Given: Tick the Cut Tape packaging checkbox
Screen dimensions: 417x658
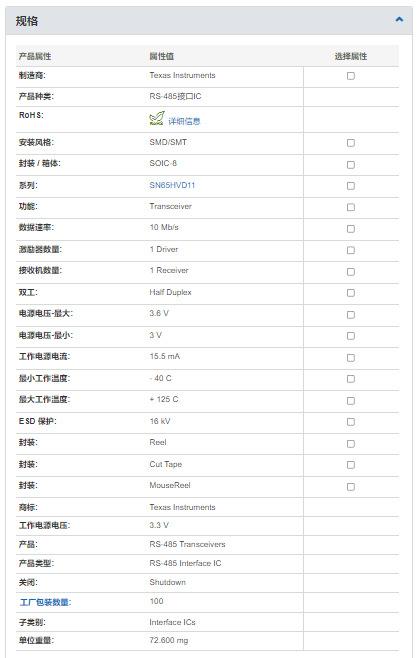Looking at the screenshot, I should point(351,465).
